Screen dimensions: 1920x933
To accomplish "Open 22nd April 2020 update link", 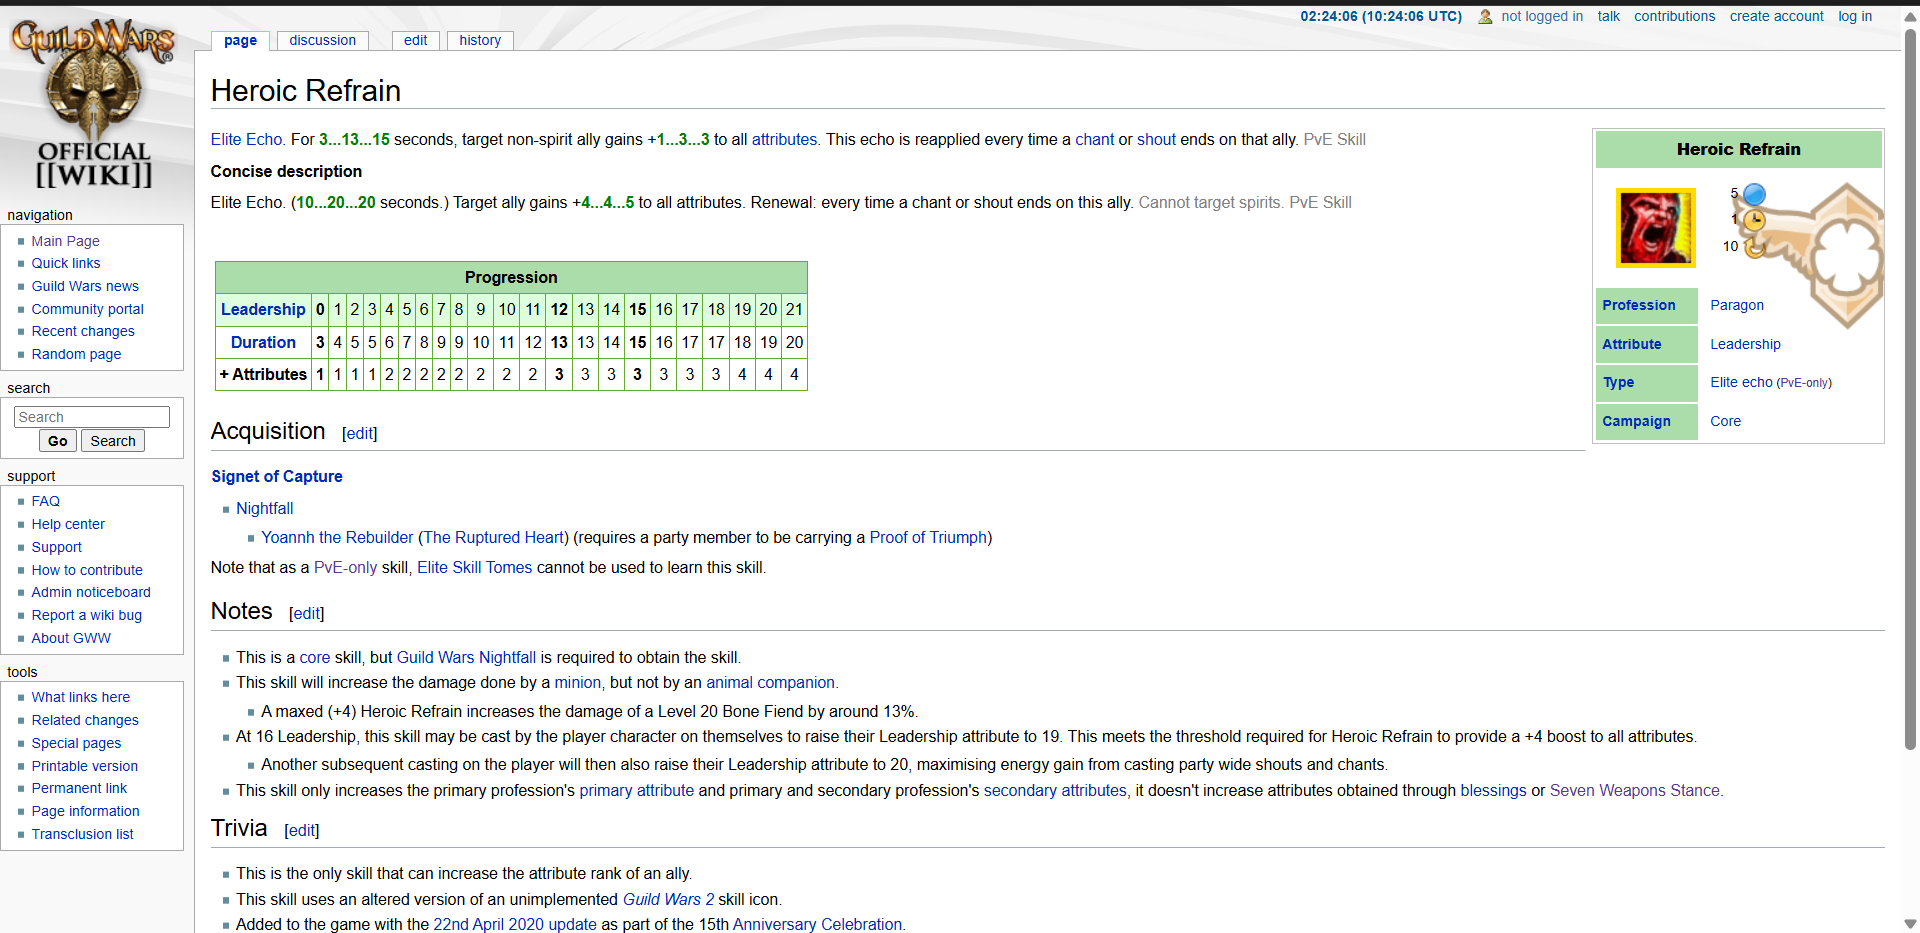I will 515,924.
